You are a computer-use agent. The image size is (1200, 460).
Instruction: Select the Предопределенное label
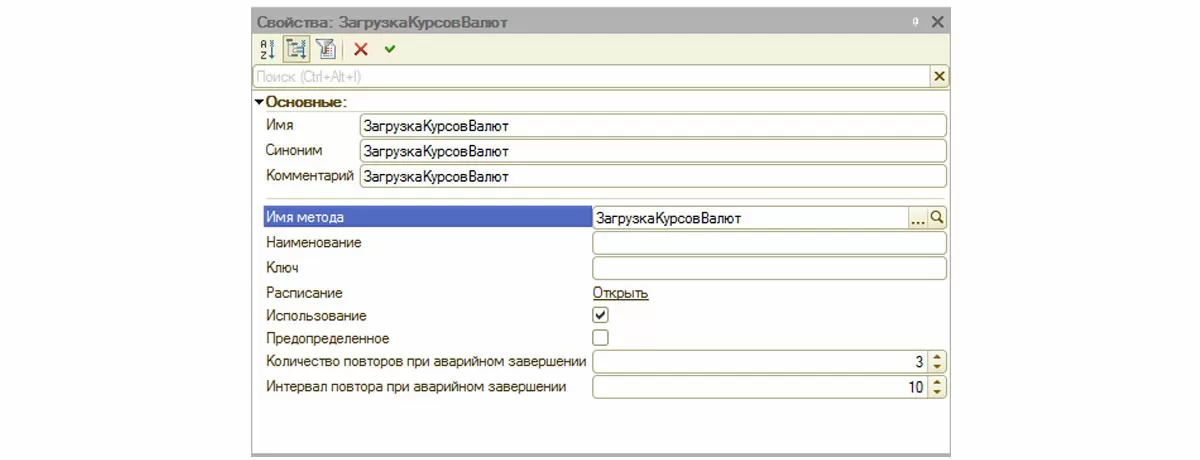[x=327, y=338]
